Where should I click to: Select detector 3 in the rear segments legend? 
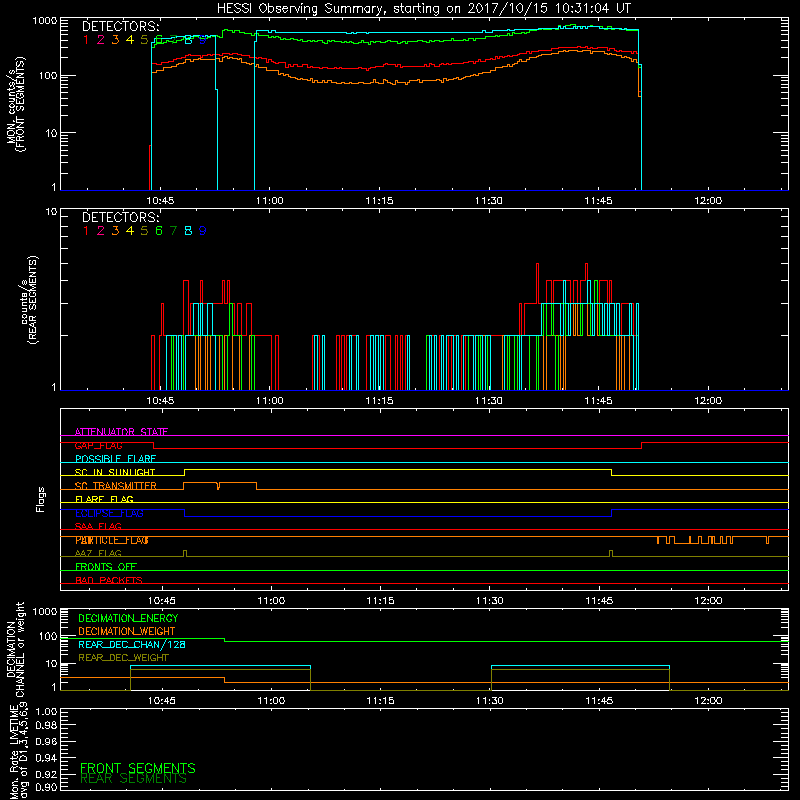115,231
